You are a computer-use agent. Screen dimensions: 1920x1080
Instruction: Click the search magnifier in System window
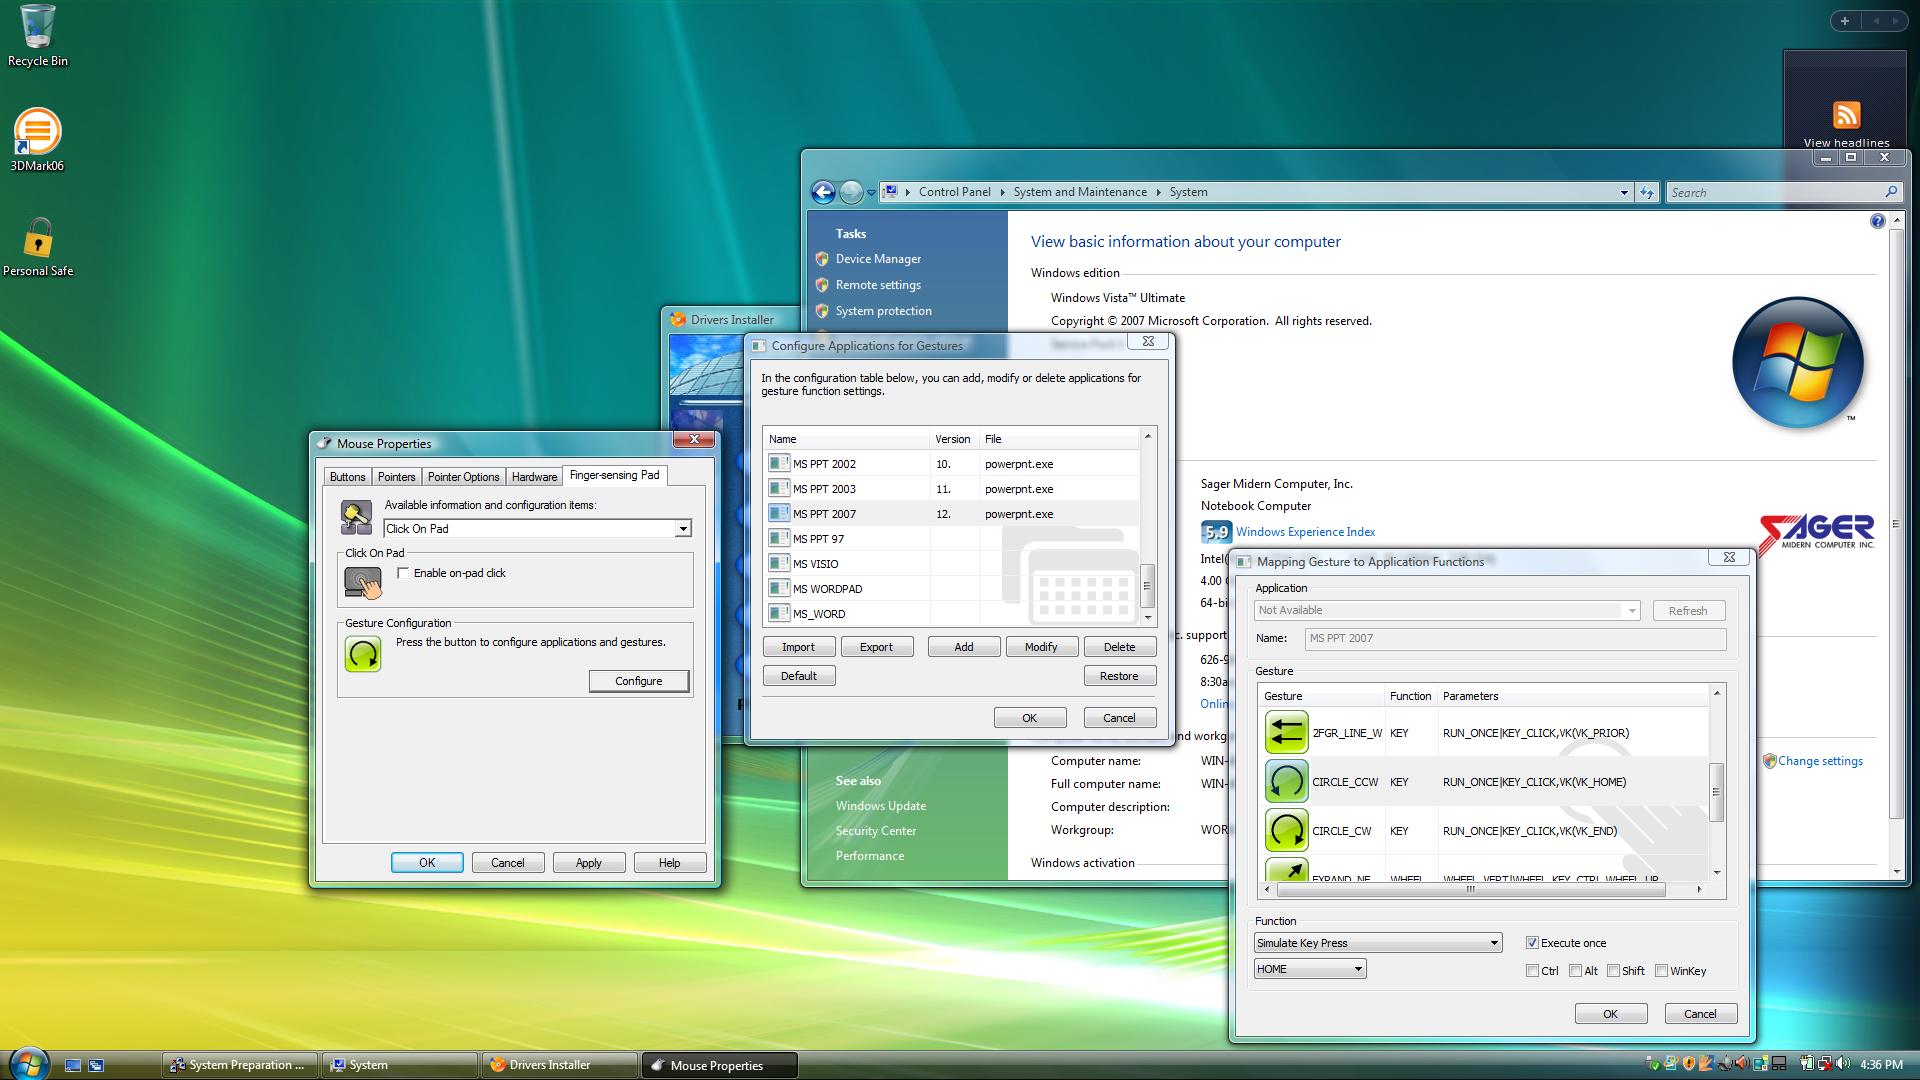click(x=1890, y=192)
